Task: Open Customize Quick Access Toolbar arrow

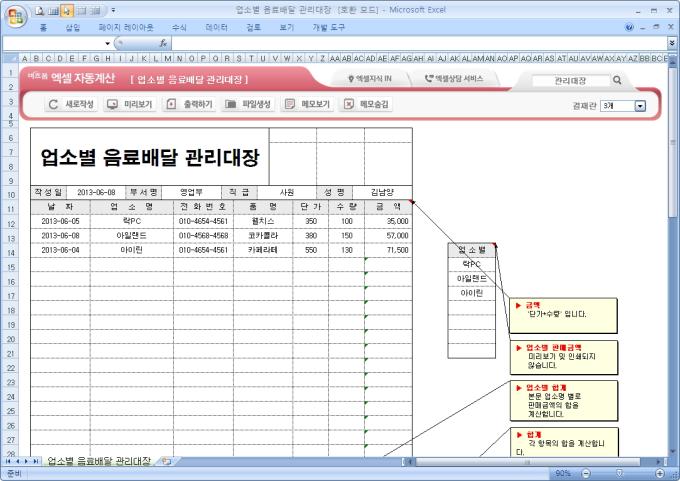Action: [113, 10]
